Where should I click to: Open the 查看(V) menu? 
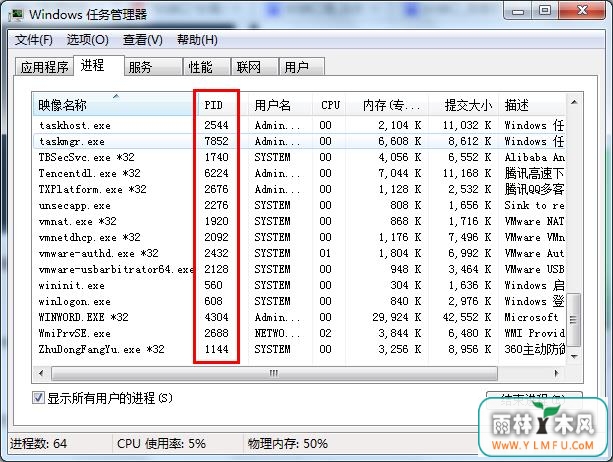pyautogui.click(x=143, y=40)
